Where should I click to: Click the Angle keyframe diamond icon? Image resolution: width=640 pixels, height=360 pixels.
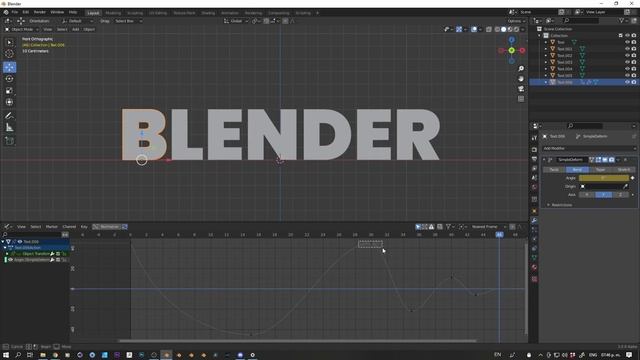point(633,178)
